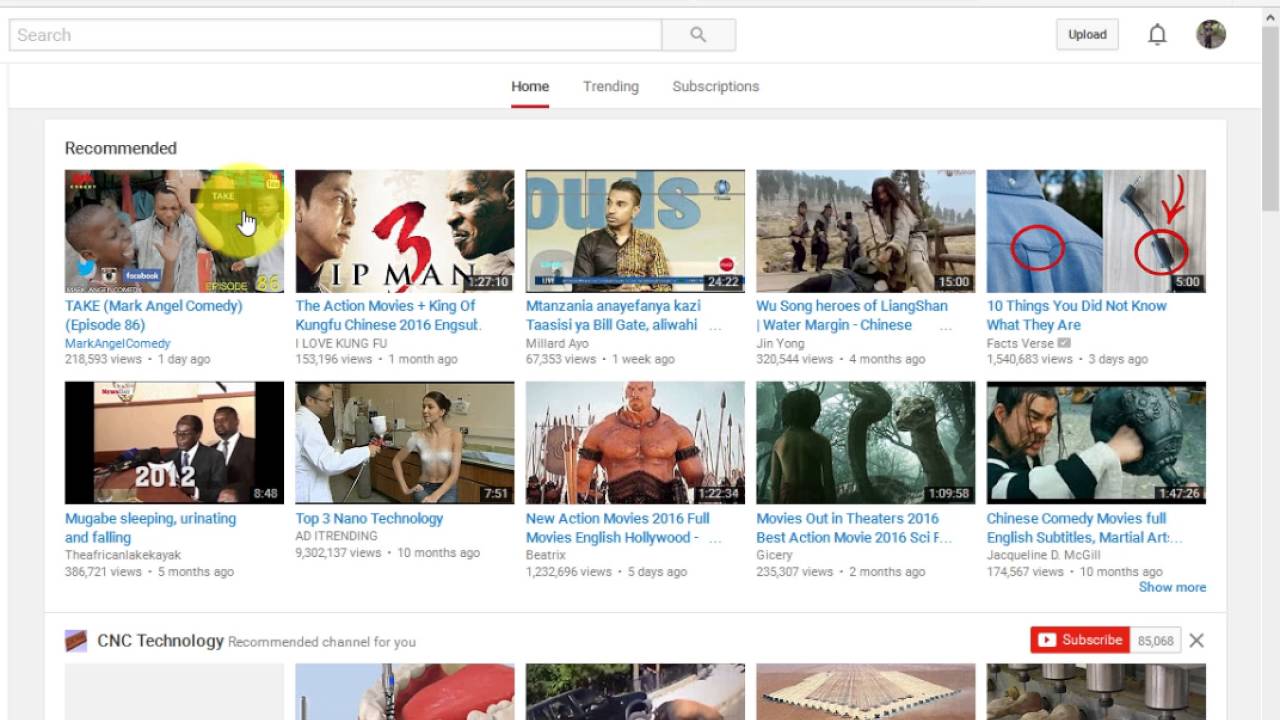Open the CNC Technology channel name
Image resolution: width=1280 pixels, height=720 pixels.
pyautogui.click(x=160, y=641)
